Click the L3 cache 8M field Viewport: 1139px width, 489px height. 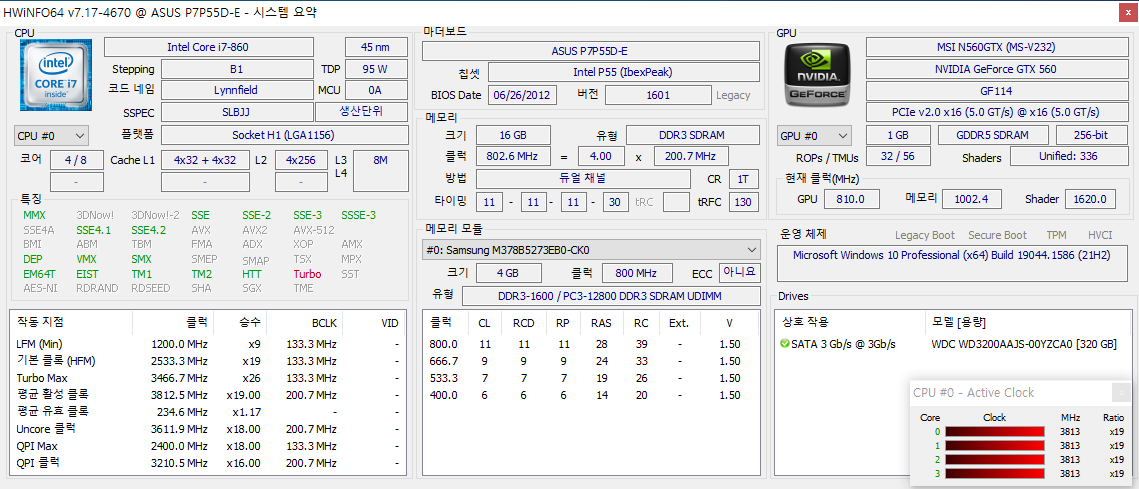click(x=381, y=171)
